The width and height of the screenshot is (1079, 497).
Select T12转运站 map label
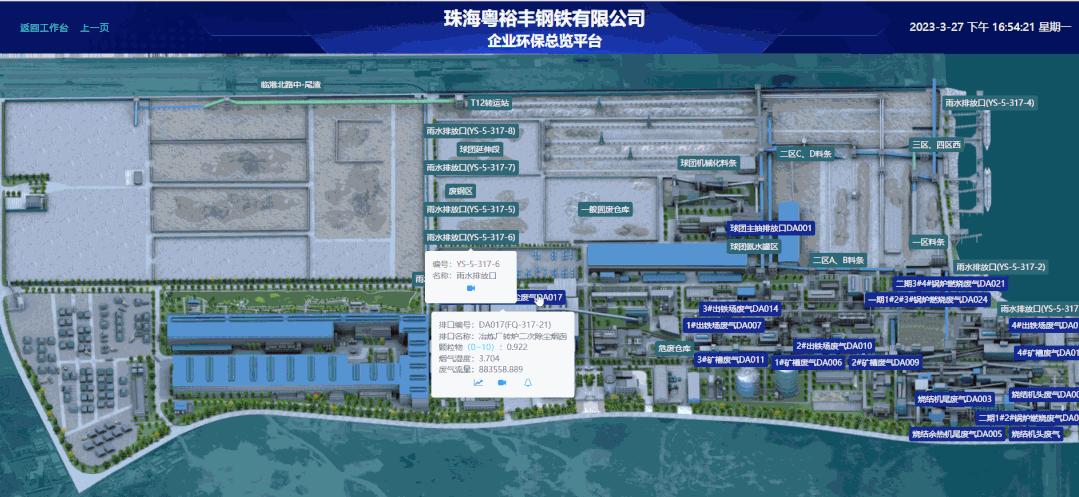pyautogui.click(x=489, y=103)
